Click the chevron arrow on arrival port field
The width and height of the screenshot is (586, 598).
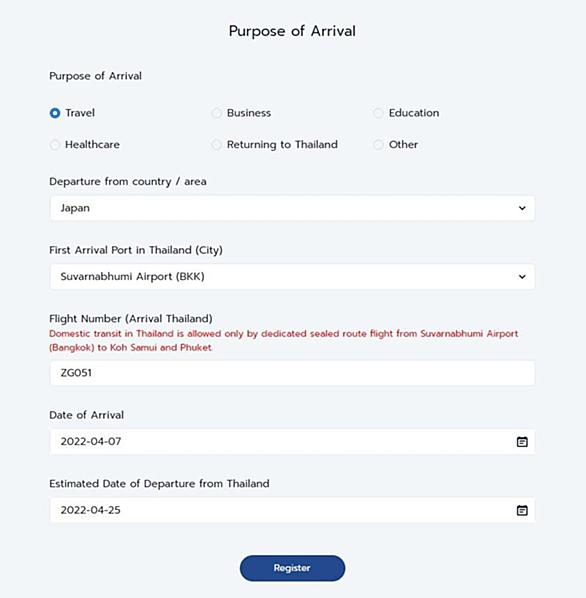click(x=522, y=277)
